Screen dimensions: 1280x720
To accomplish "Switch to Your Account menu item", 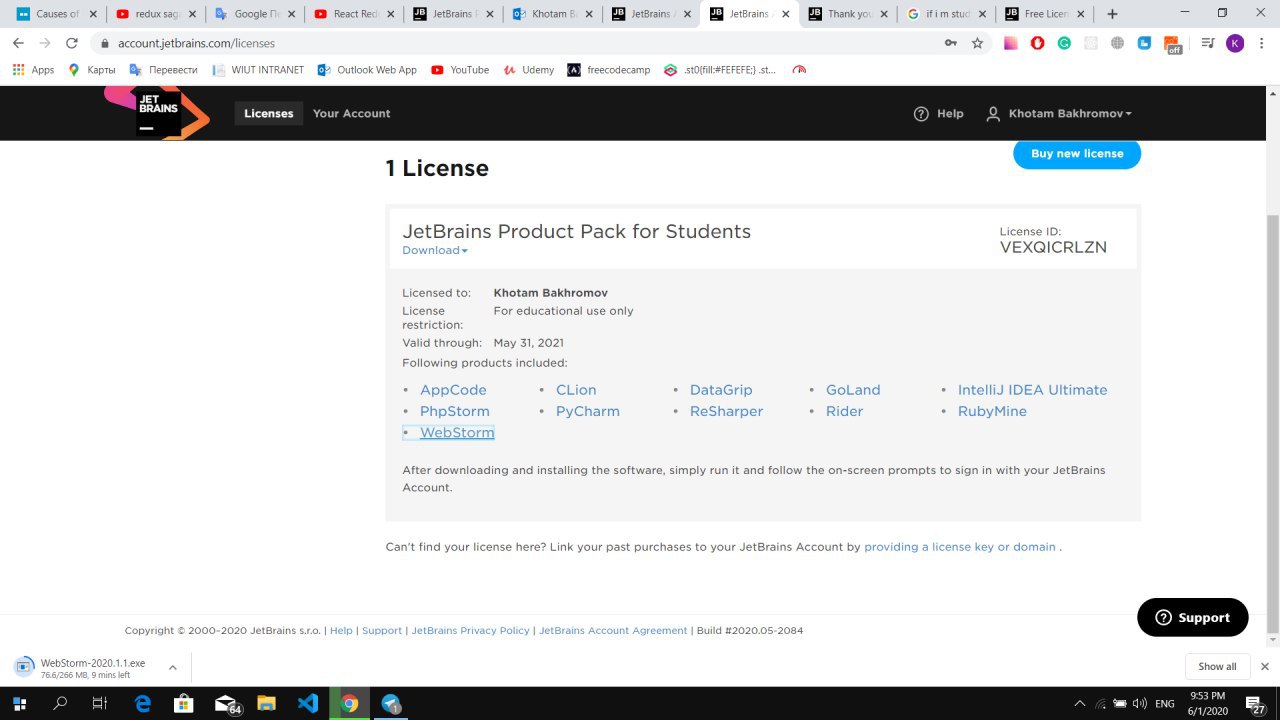I will point(351,114).
